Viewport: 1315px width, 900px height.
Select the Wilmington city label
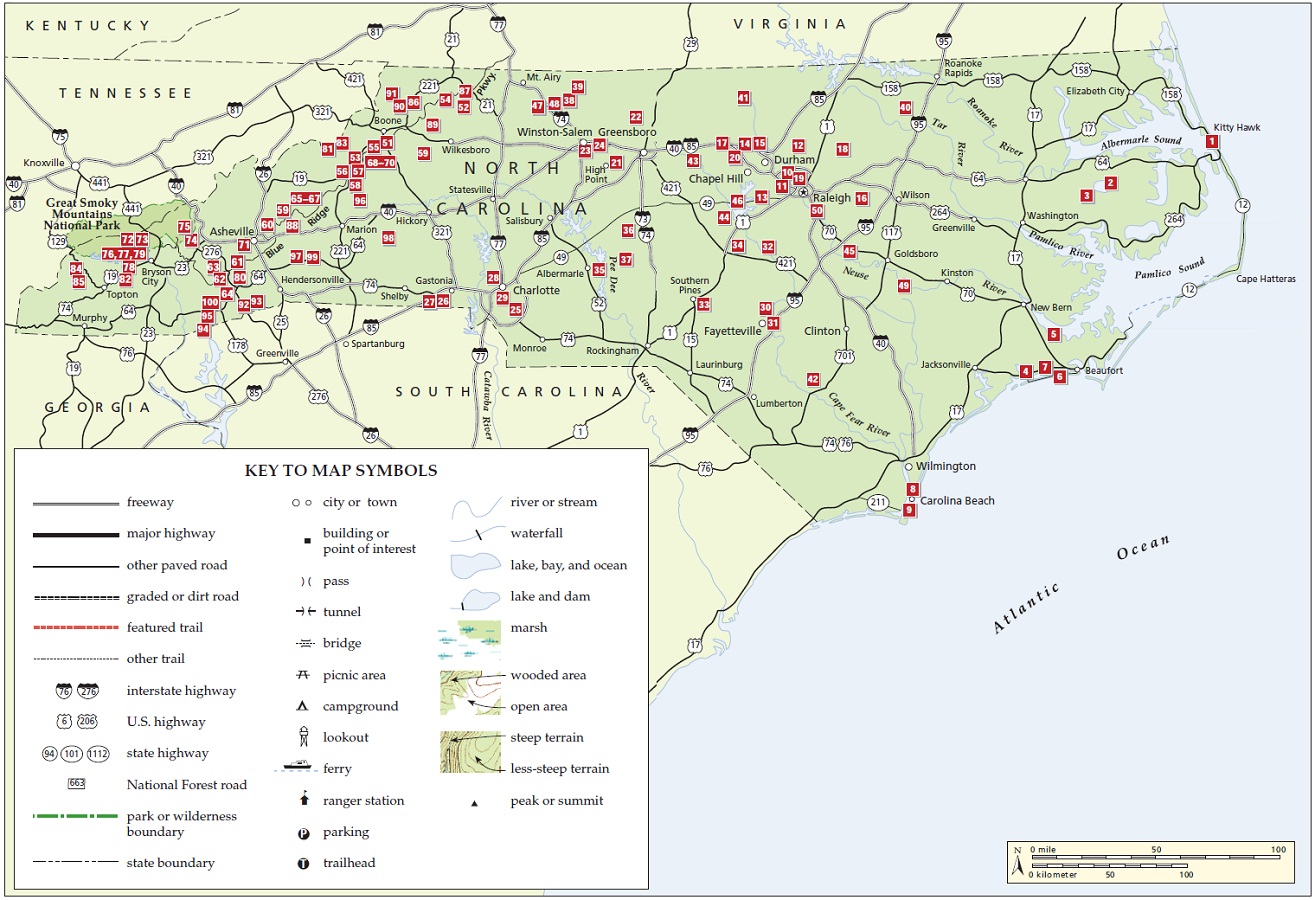pyautogui.click(x=946, y=466)
